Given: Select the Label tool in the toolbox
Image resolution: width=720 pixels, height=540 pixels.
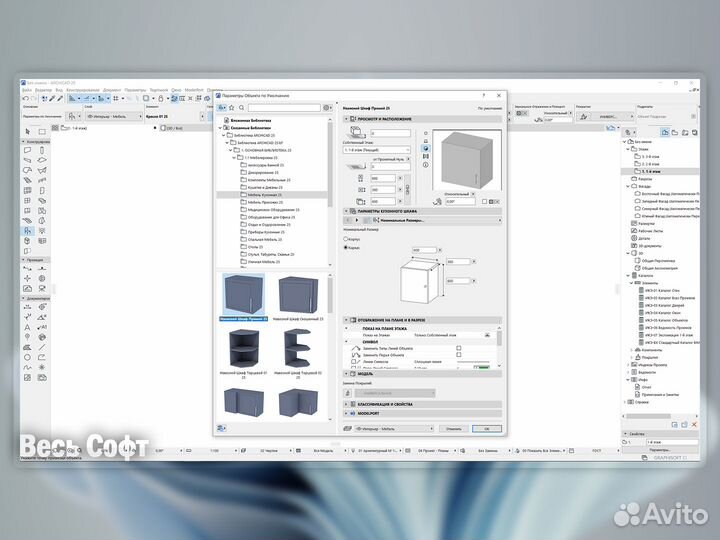Looking at the screenshot, I should pos(42,327).
